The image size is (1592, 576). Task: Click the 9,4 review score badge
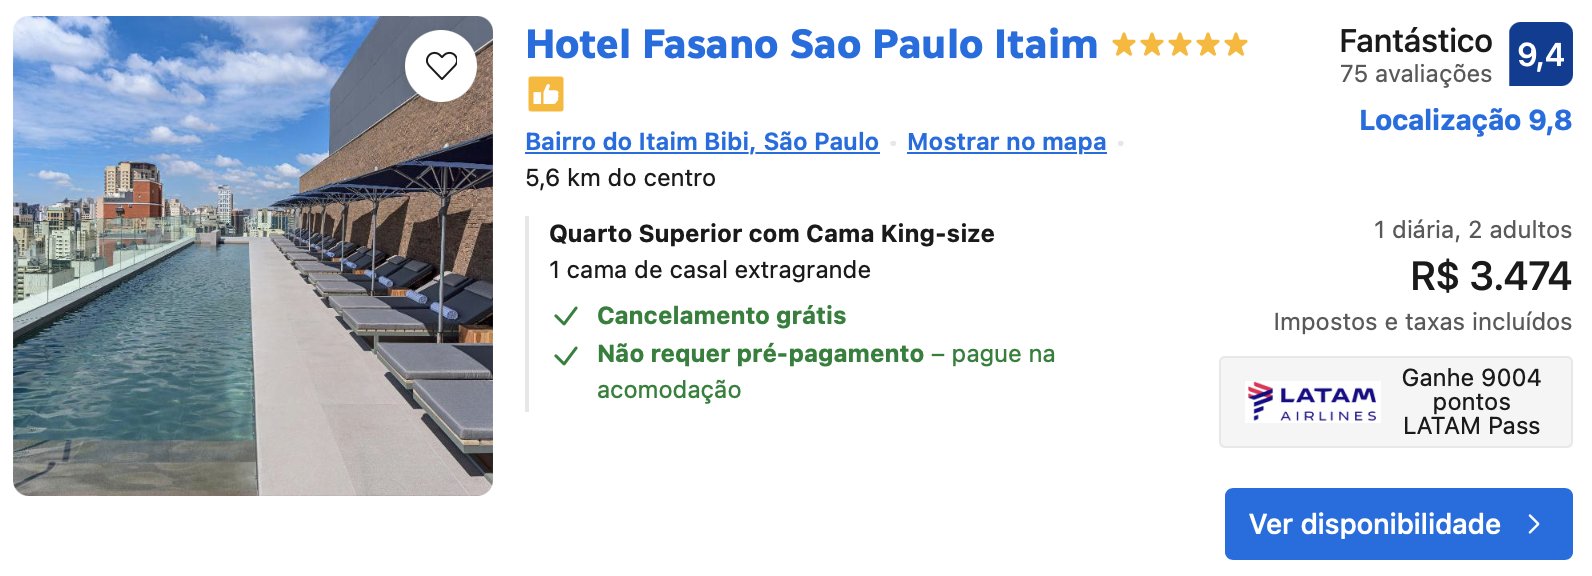click(1540, 54)
